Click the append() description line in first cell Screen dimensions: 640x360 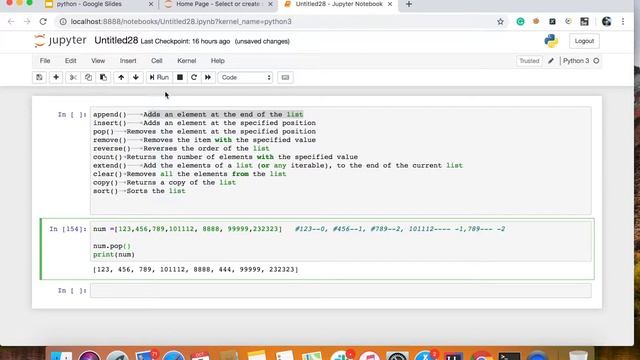198,115
